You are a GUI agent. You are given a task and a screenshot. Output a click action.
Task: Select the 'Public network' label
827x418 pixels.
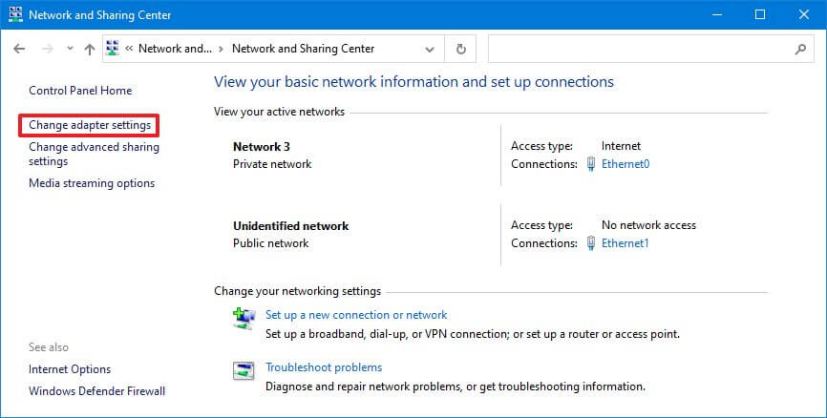271,243
